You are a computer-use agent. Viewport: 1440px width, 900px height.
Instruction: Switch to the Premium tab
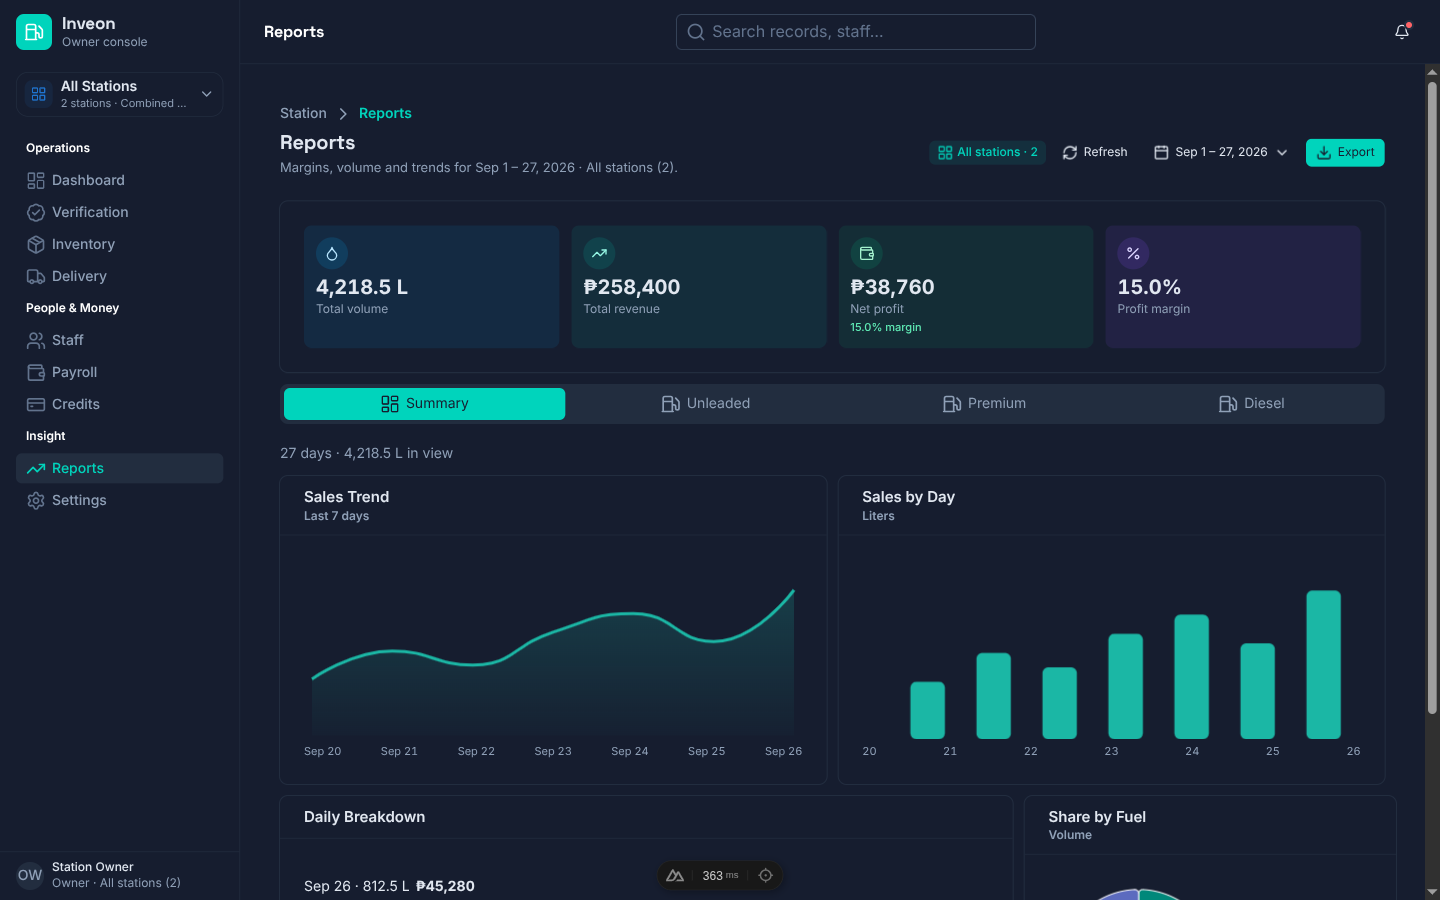pyautogui.click(x=984, y=404)
